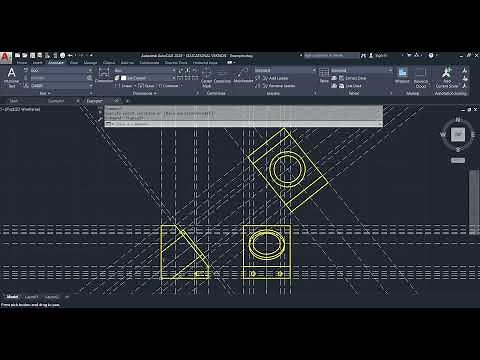Click Sign In in the title bar
Screen dimensions: 480x360
(x=381, y=55)
